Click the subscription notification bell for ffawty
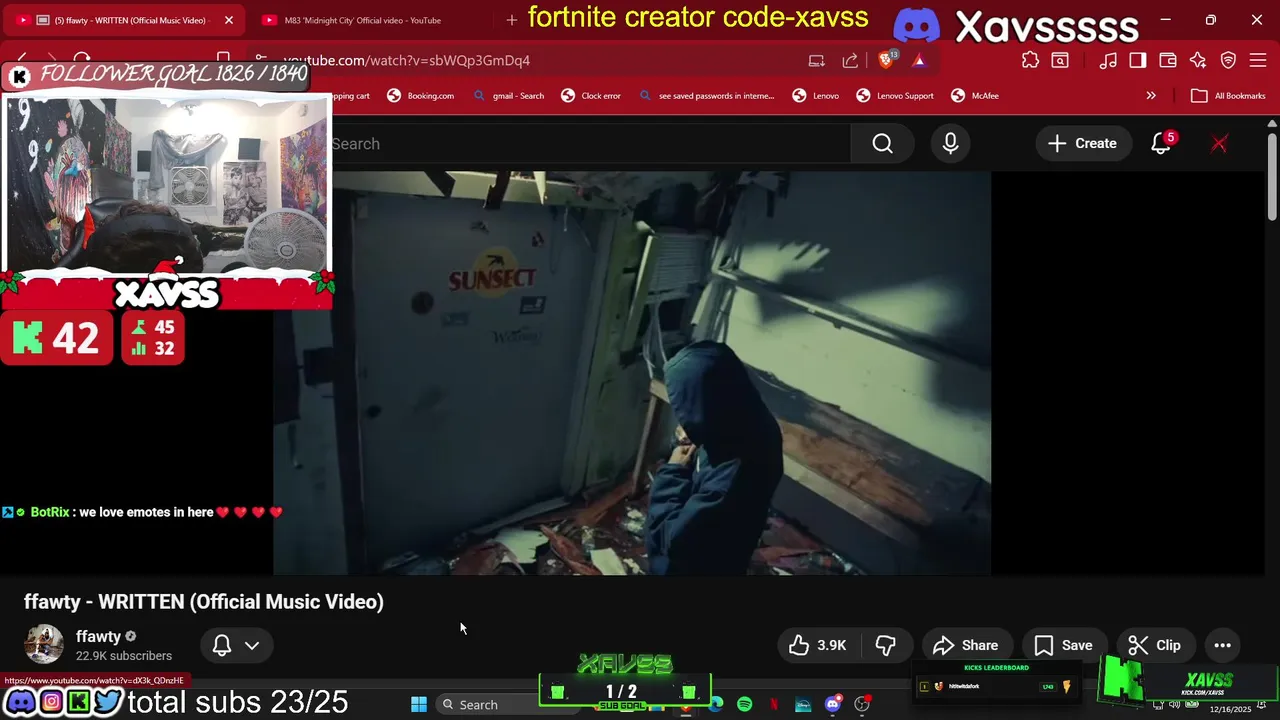Screen dimensions: 1280x720 tap(222, 645)
